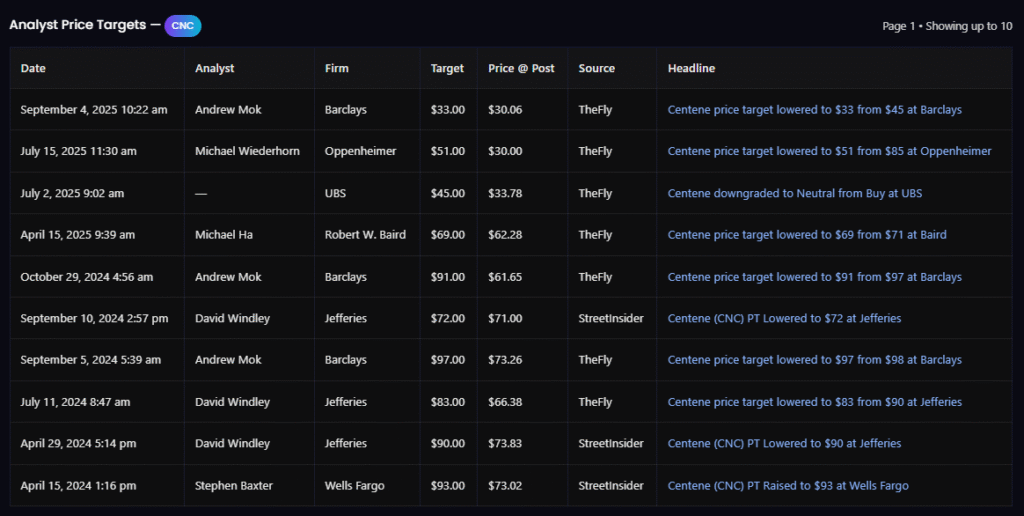Open Jefferies $83 from $90 headline
Viewport: 1024px width, 516px height.
tap(814, 402)
